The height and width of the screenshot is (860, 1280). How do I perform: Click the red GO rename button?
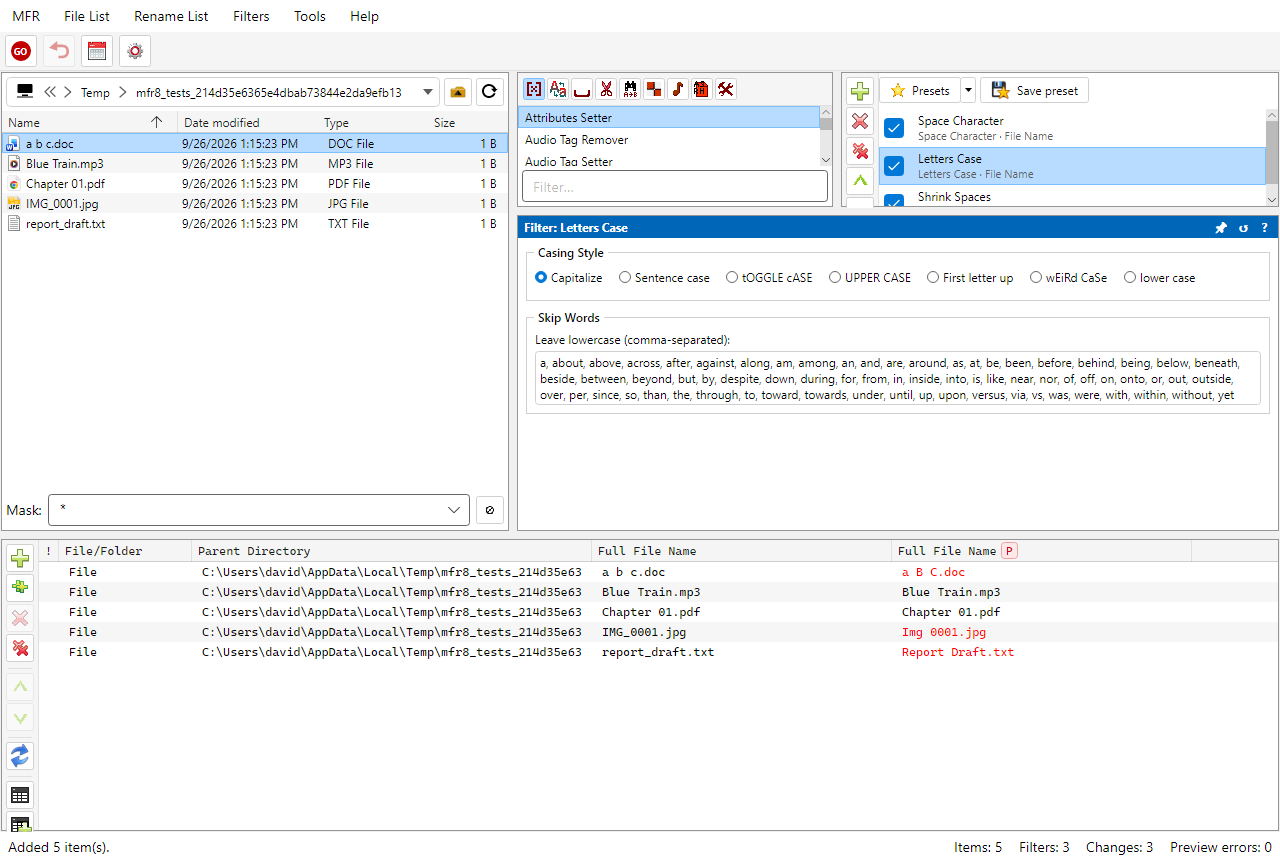tap(21, 51)
